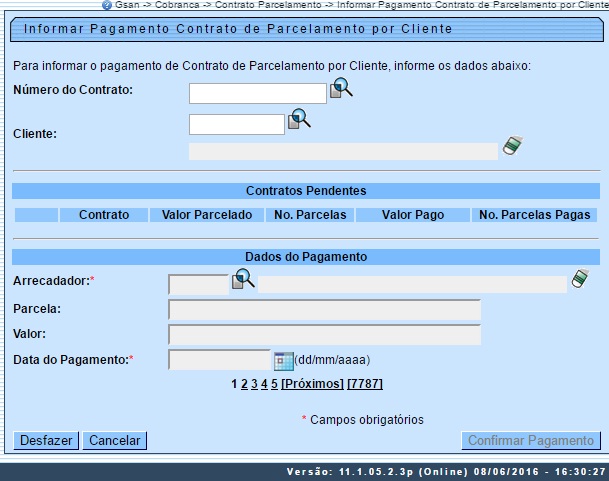The image size is (609, 481).
Task: Focus the Número do Contrato input
Action: pos(258,93)
